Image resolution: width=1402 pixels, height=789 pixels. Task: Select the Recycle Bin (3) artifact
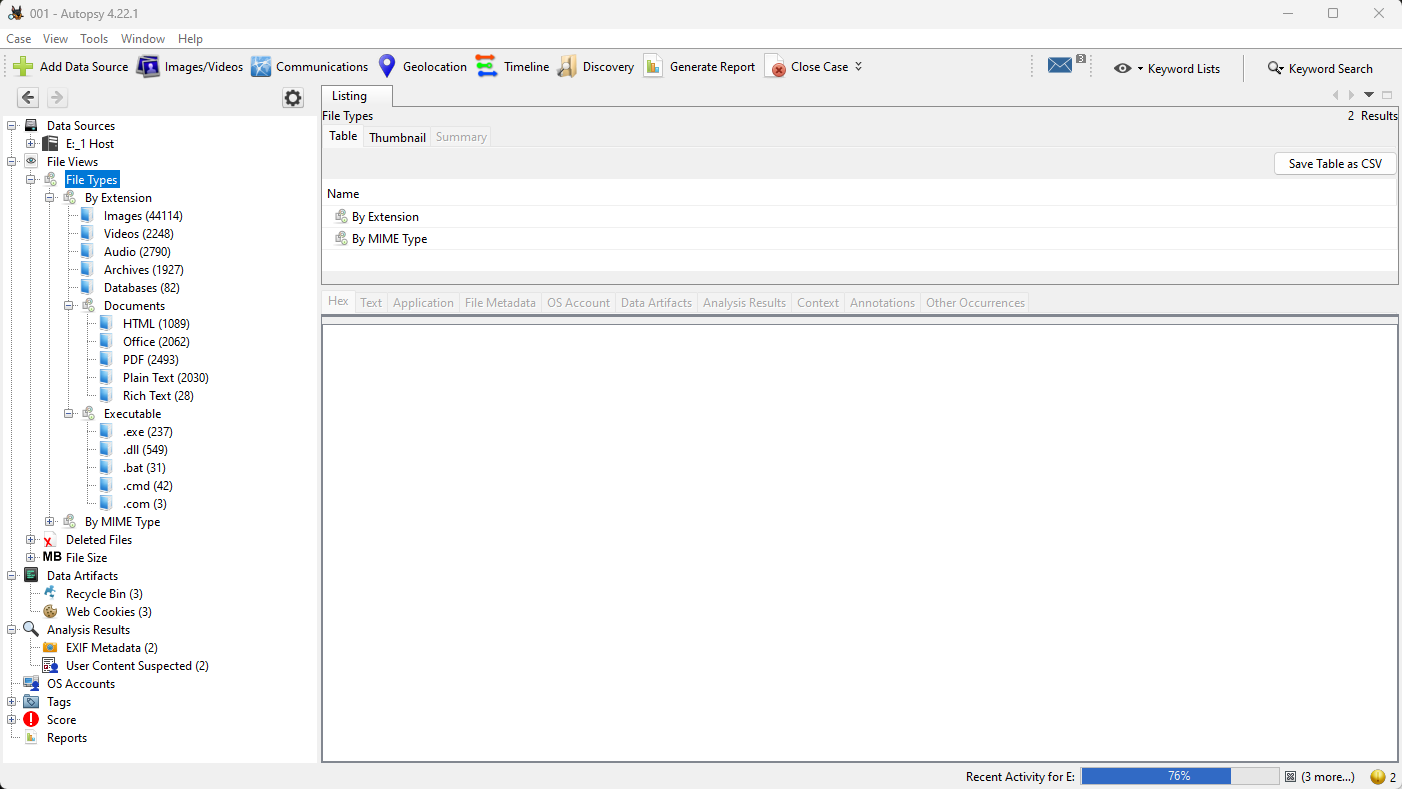pyautogui.click(x=104, y=594)
